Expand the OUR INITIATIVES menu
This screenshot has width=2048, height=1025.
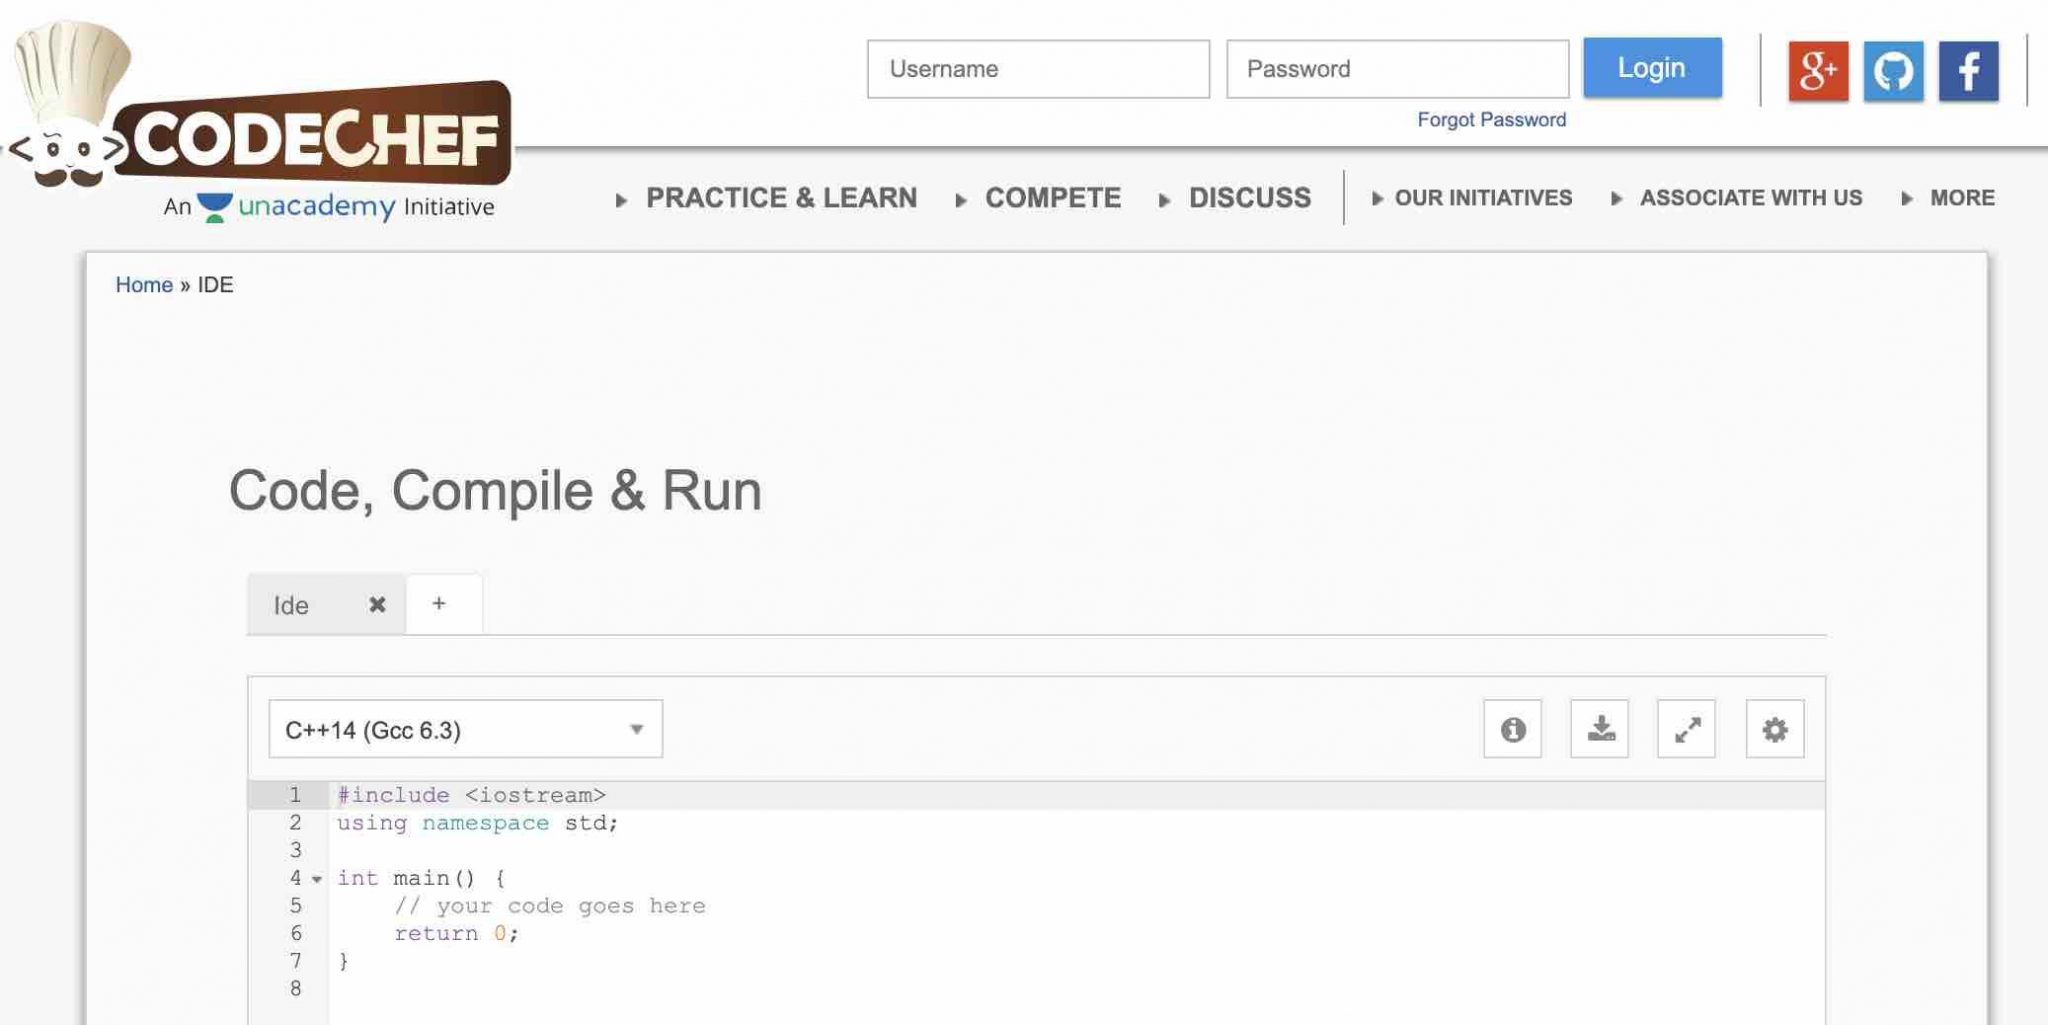tap(1483, 197)
